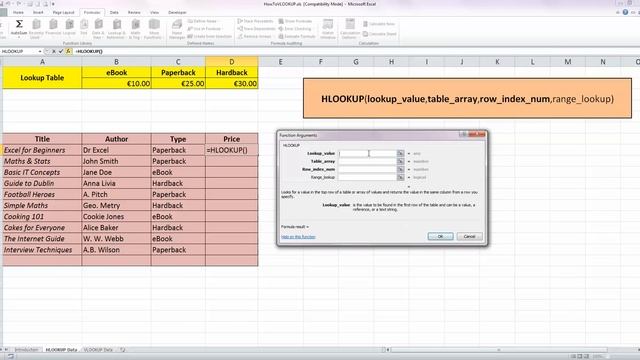
Task: Click inside the formula bar
Action: [x=355, y=51]
